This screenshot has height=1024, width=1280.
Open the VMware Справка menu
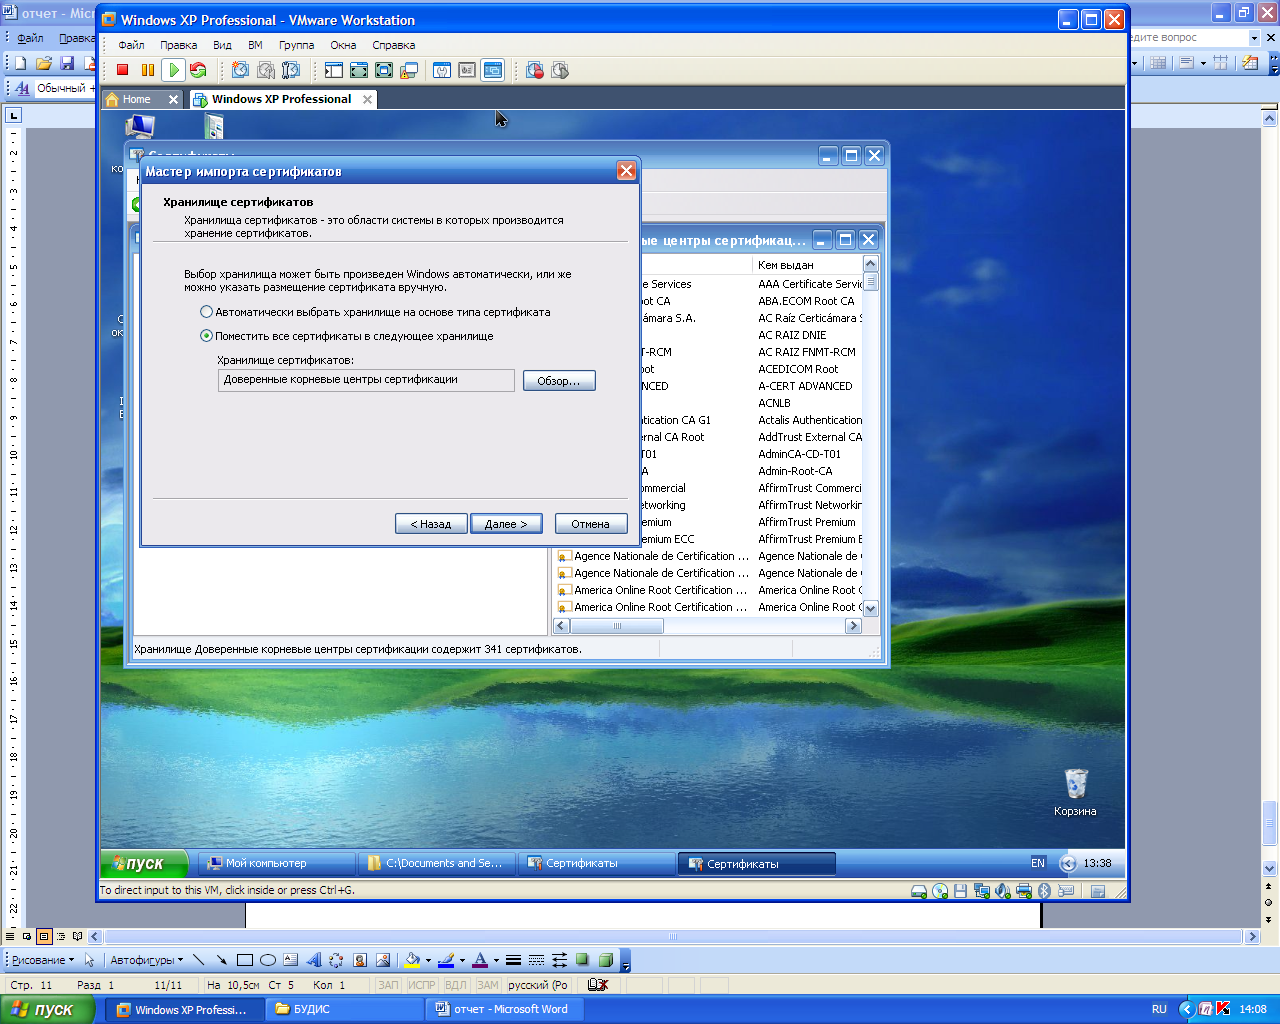pyautogui.click(x=393, y=45)
